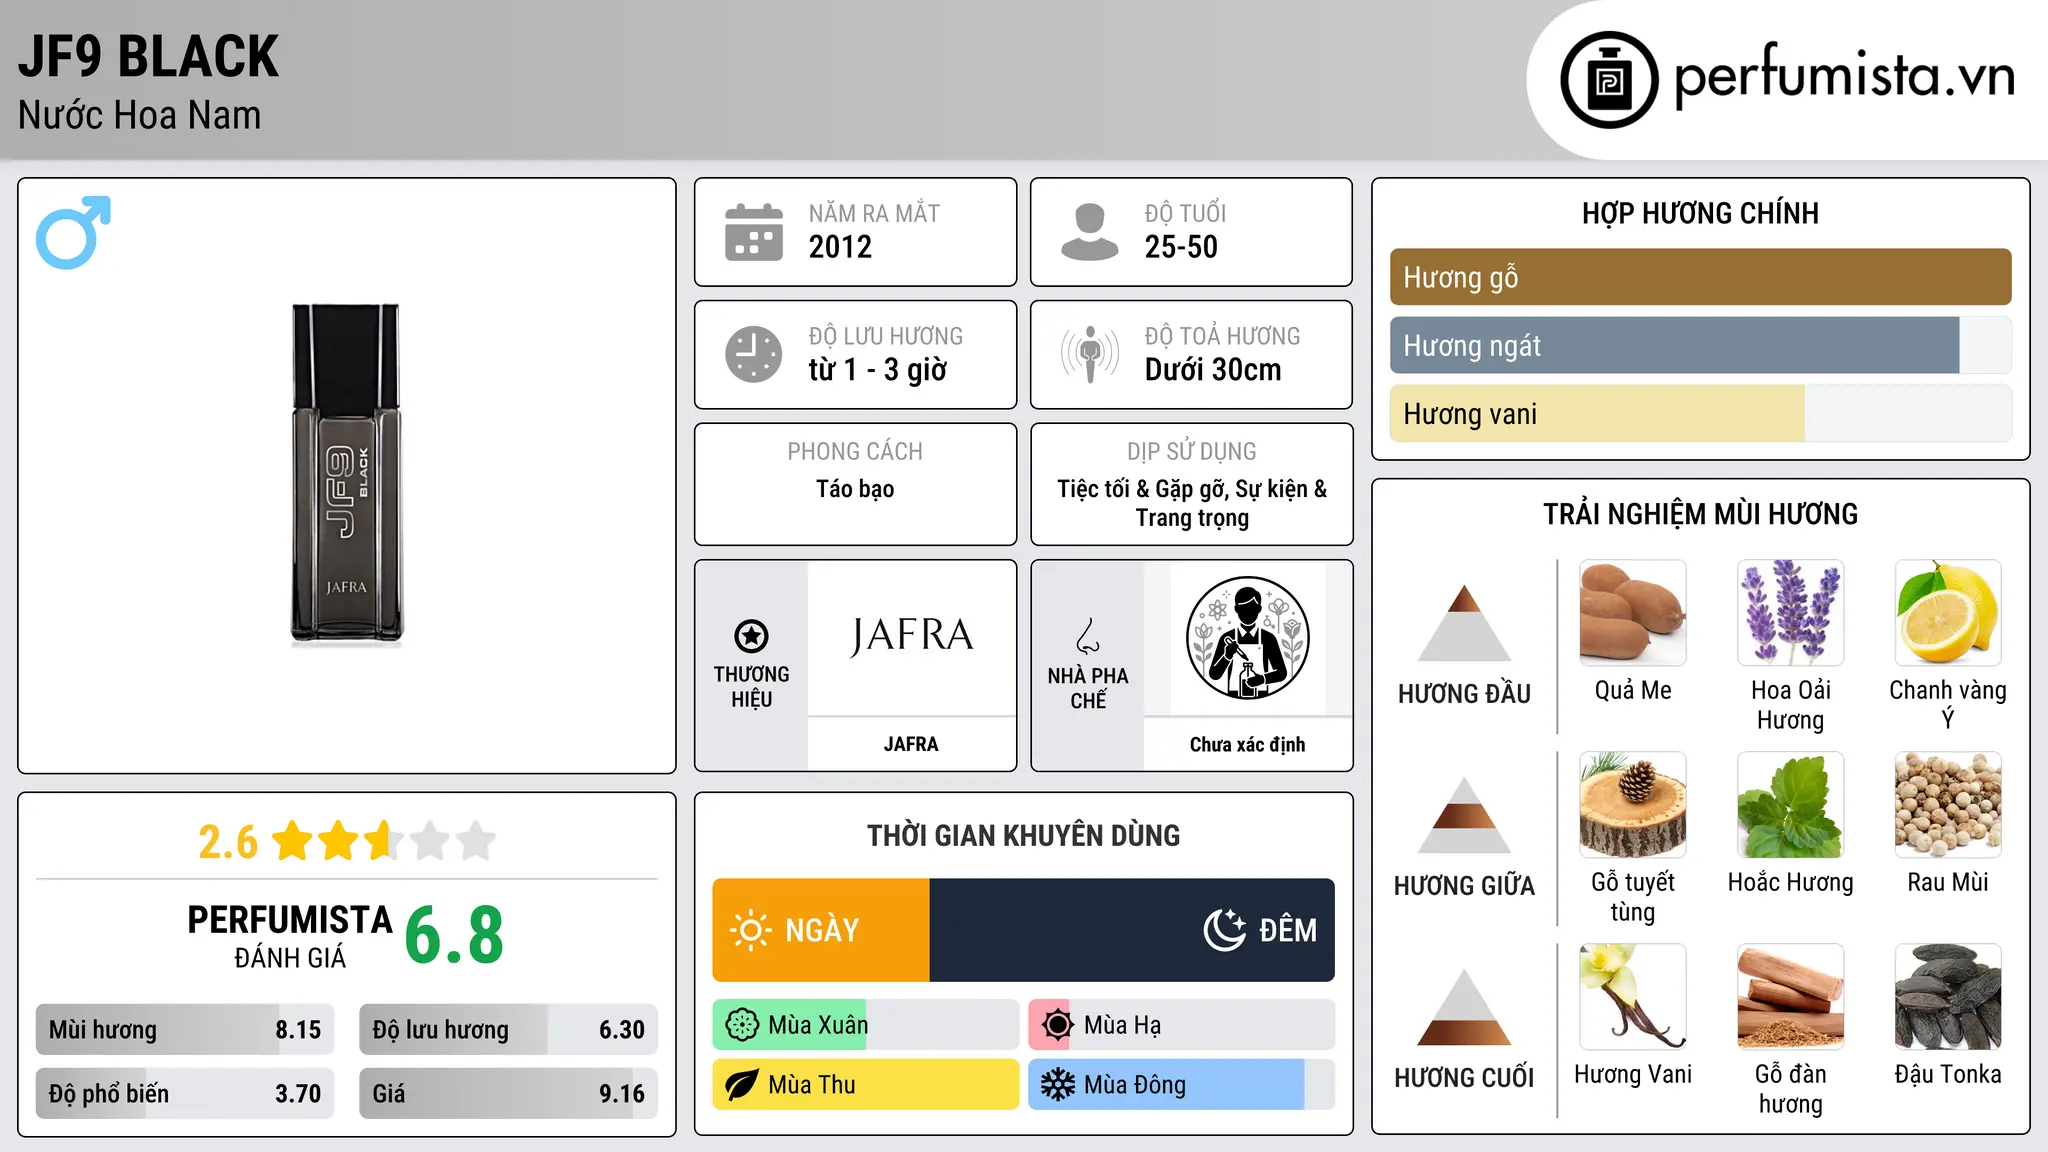This screenshot has width=2048, height=1152.
Task: Click the dark Đêm night segment
Action: point(1132,930)
